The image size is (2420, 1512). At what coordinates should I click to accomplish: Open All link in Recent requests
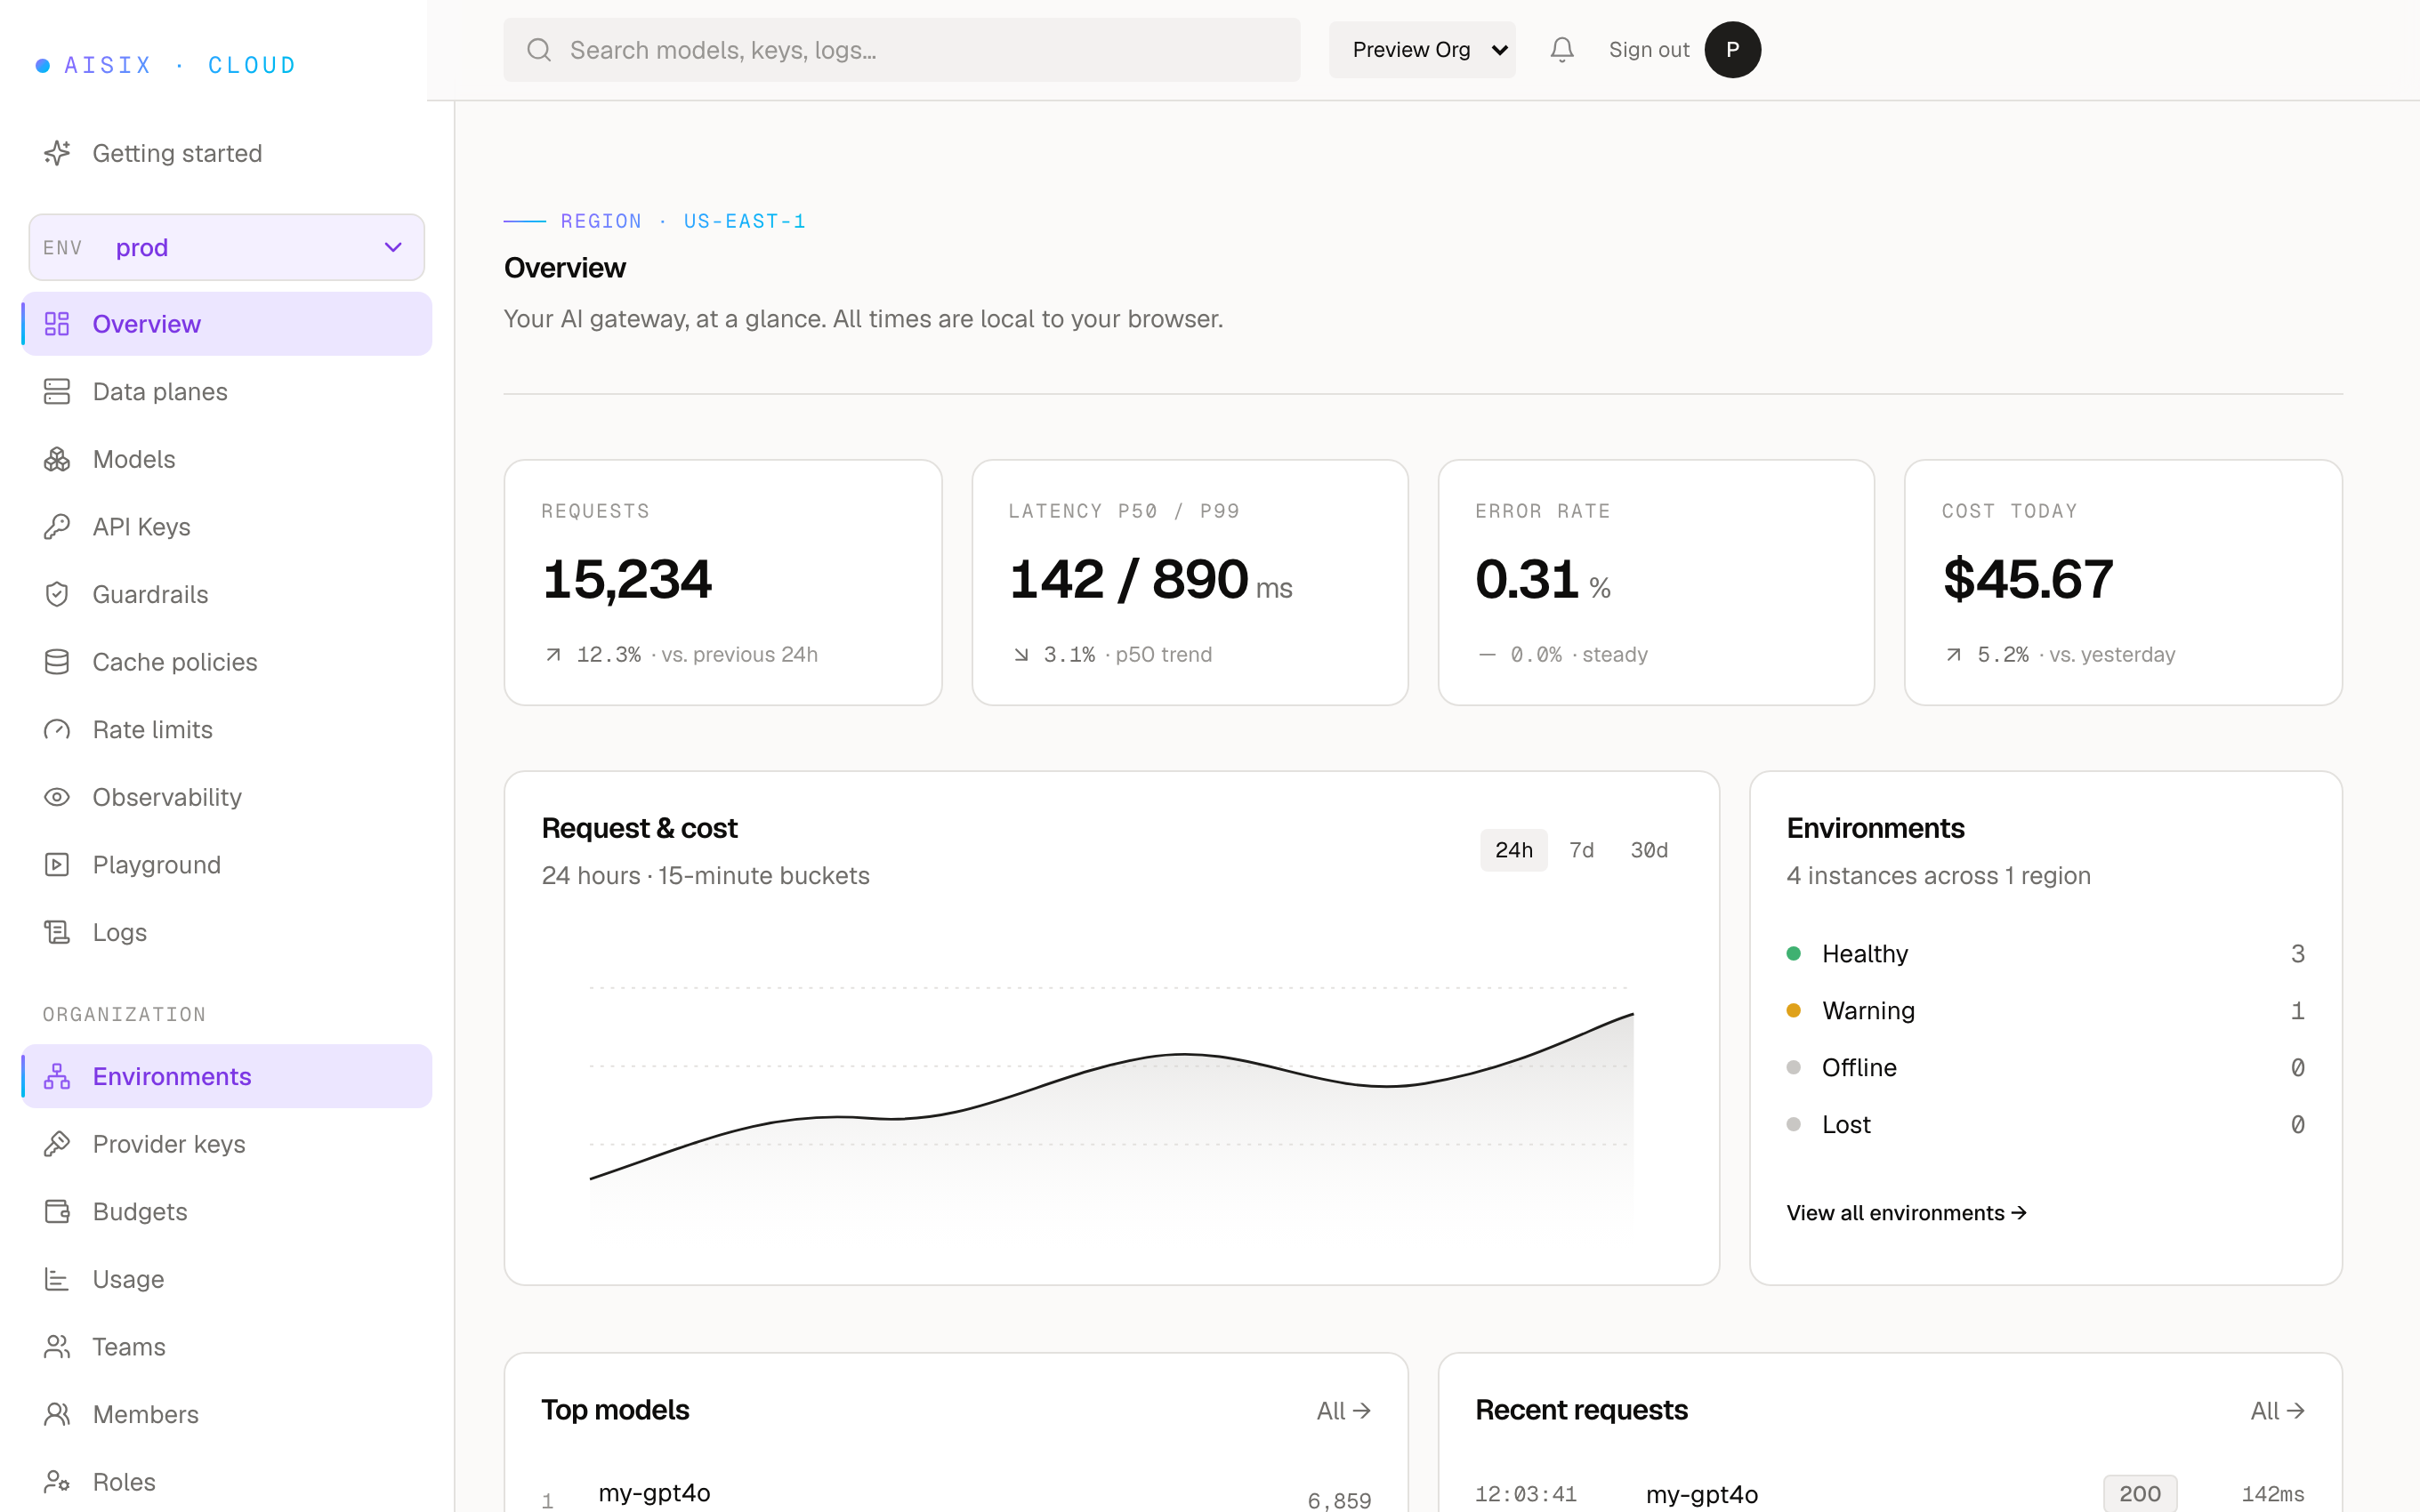click(x=2277, y=1410)
